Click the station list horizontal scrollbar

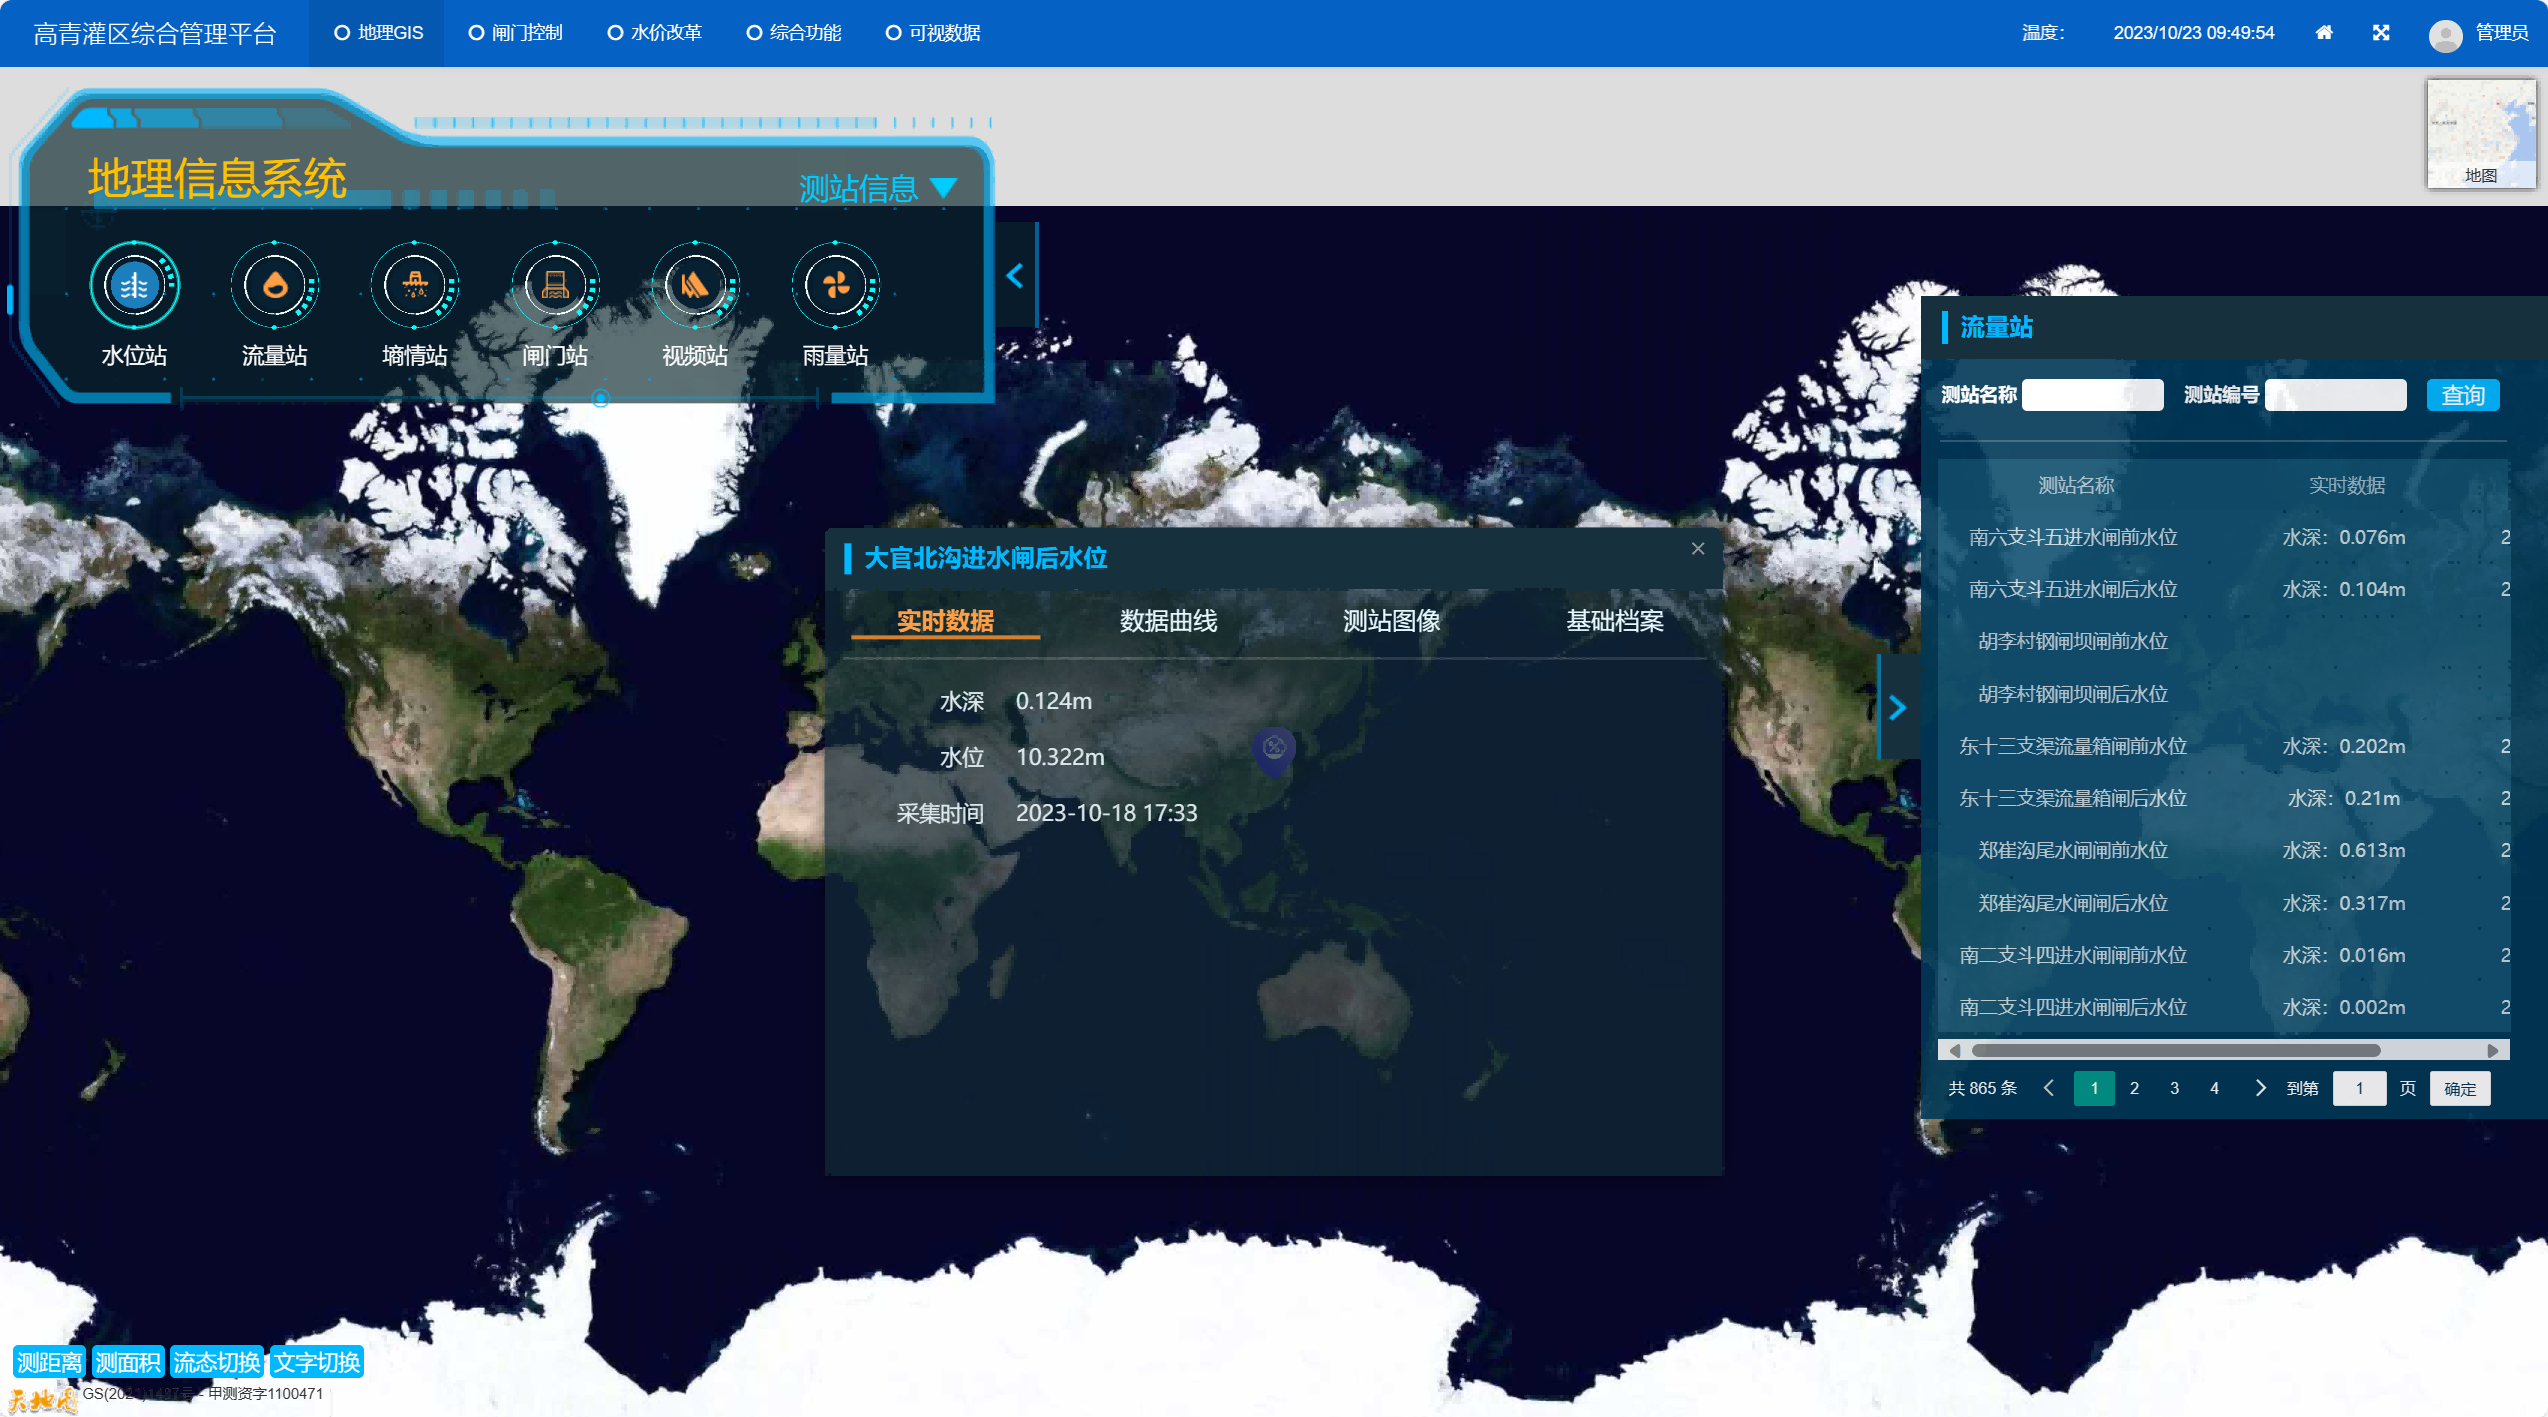tap(2175, 1050)
